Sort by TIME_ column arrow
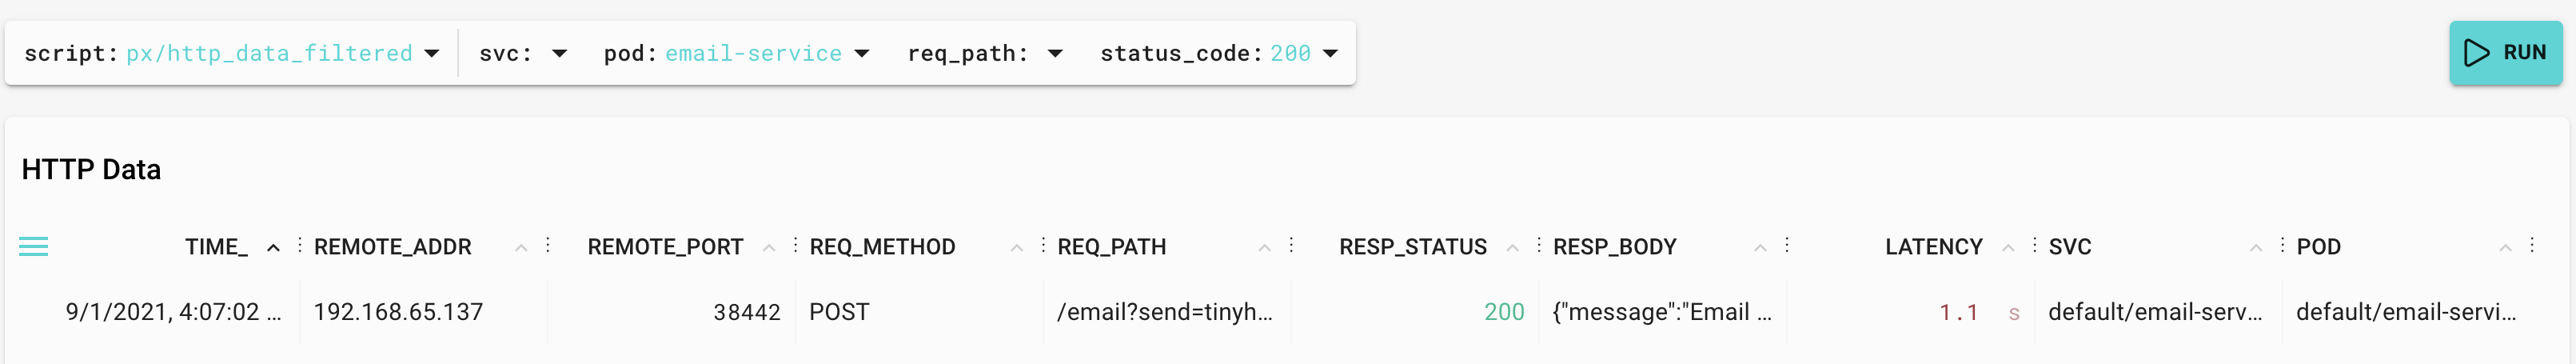This screenshot has height=364, width=2576. click(x=273, y=248)
